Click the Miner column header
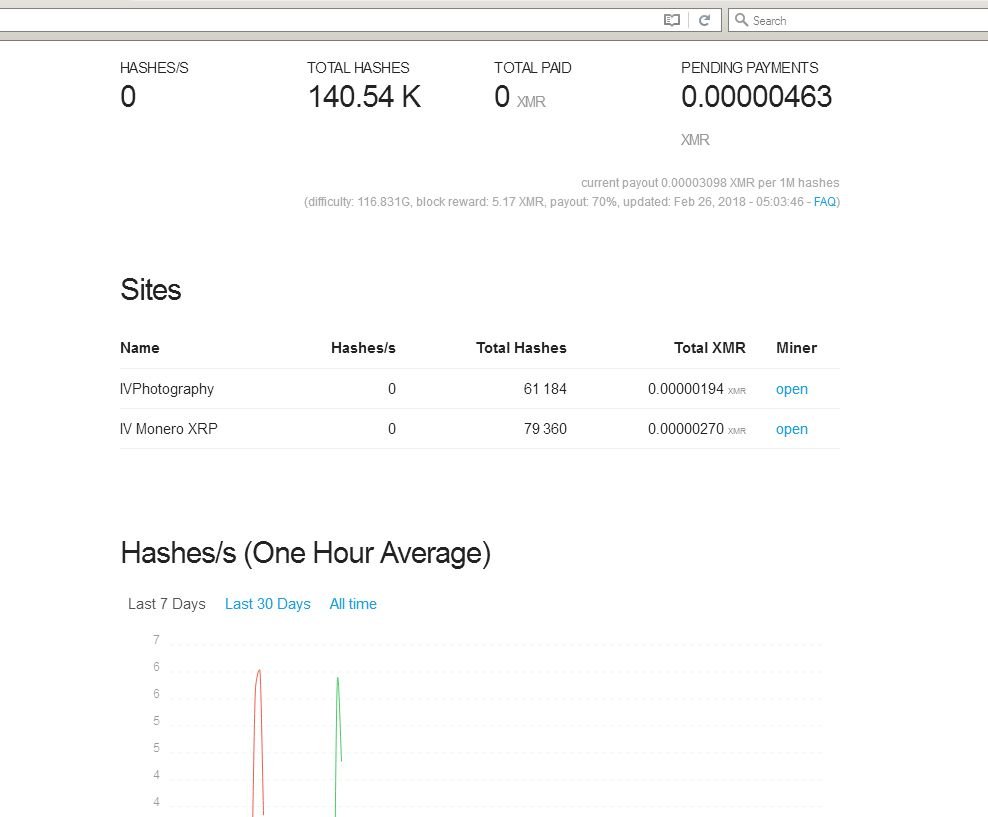988x817 pixels. point(796,348)
